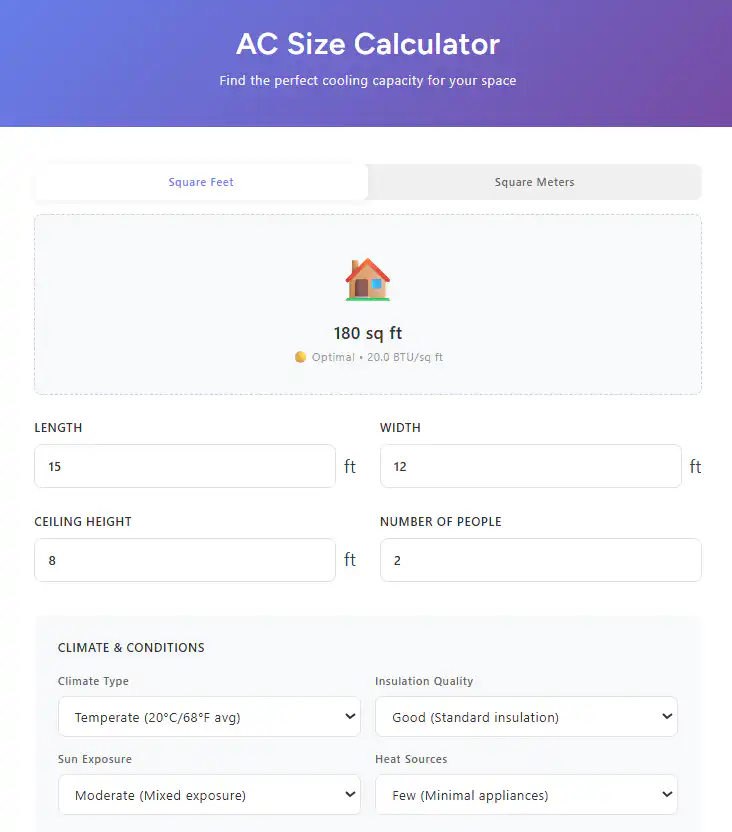Viewport: 732px width, 832px height.
Task: Click the yellow Optimal status dot
Action: pos(300,357)
